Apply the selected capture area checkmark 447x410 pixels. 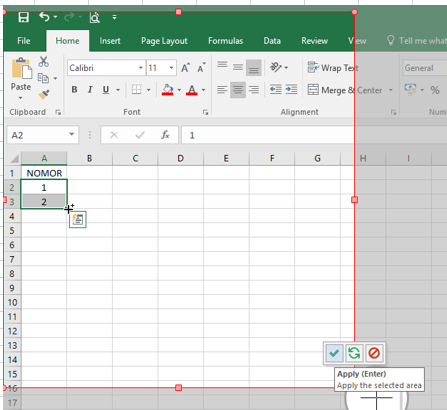[x=334, y=353]
